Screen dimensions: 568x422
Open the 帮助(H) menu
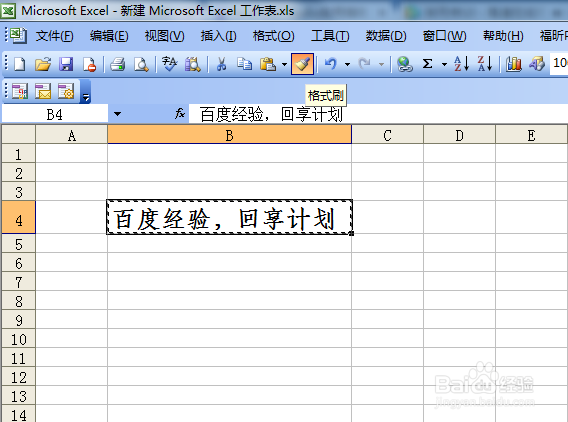click(503, 36)
